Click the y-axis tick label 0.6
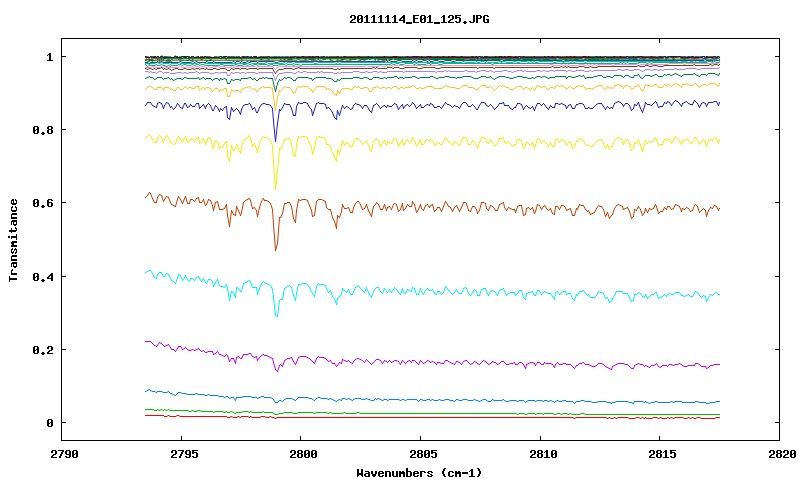 point(43,203)
